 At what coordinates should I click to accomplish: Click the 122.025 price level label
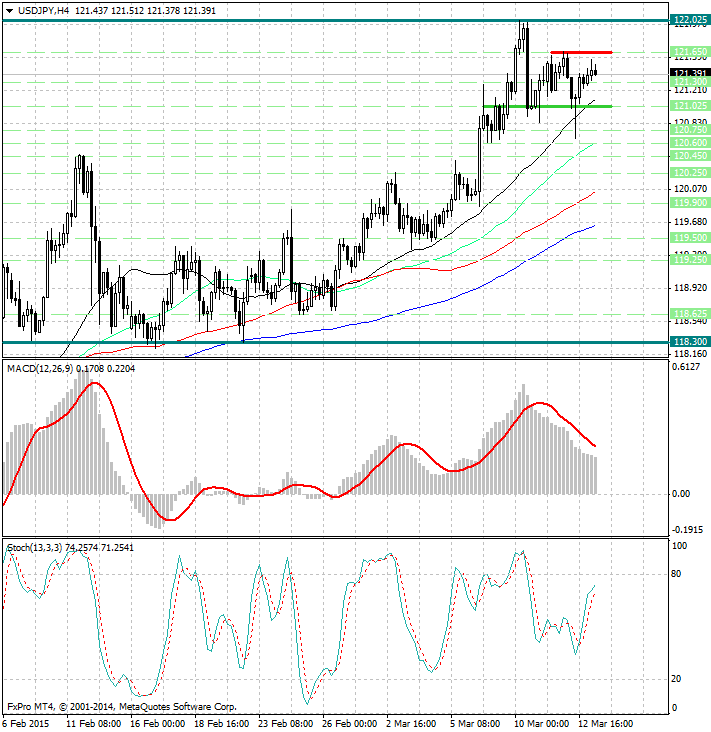690,20
